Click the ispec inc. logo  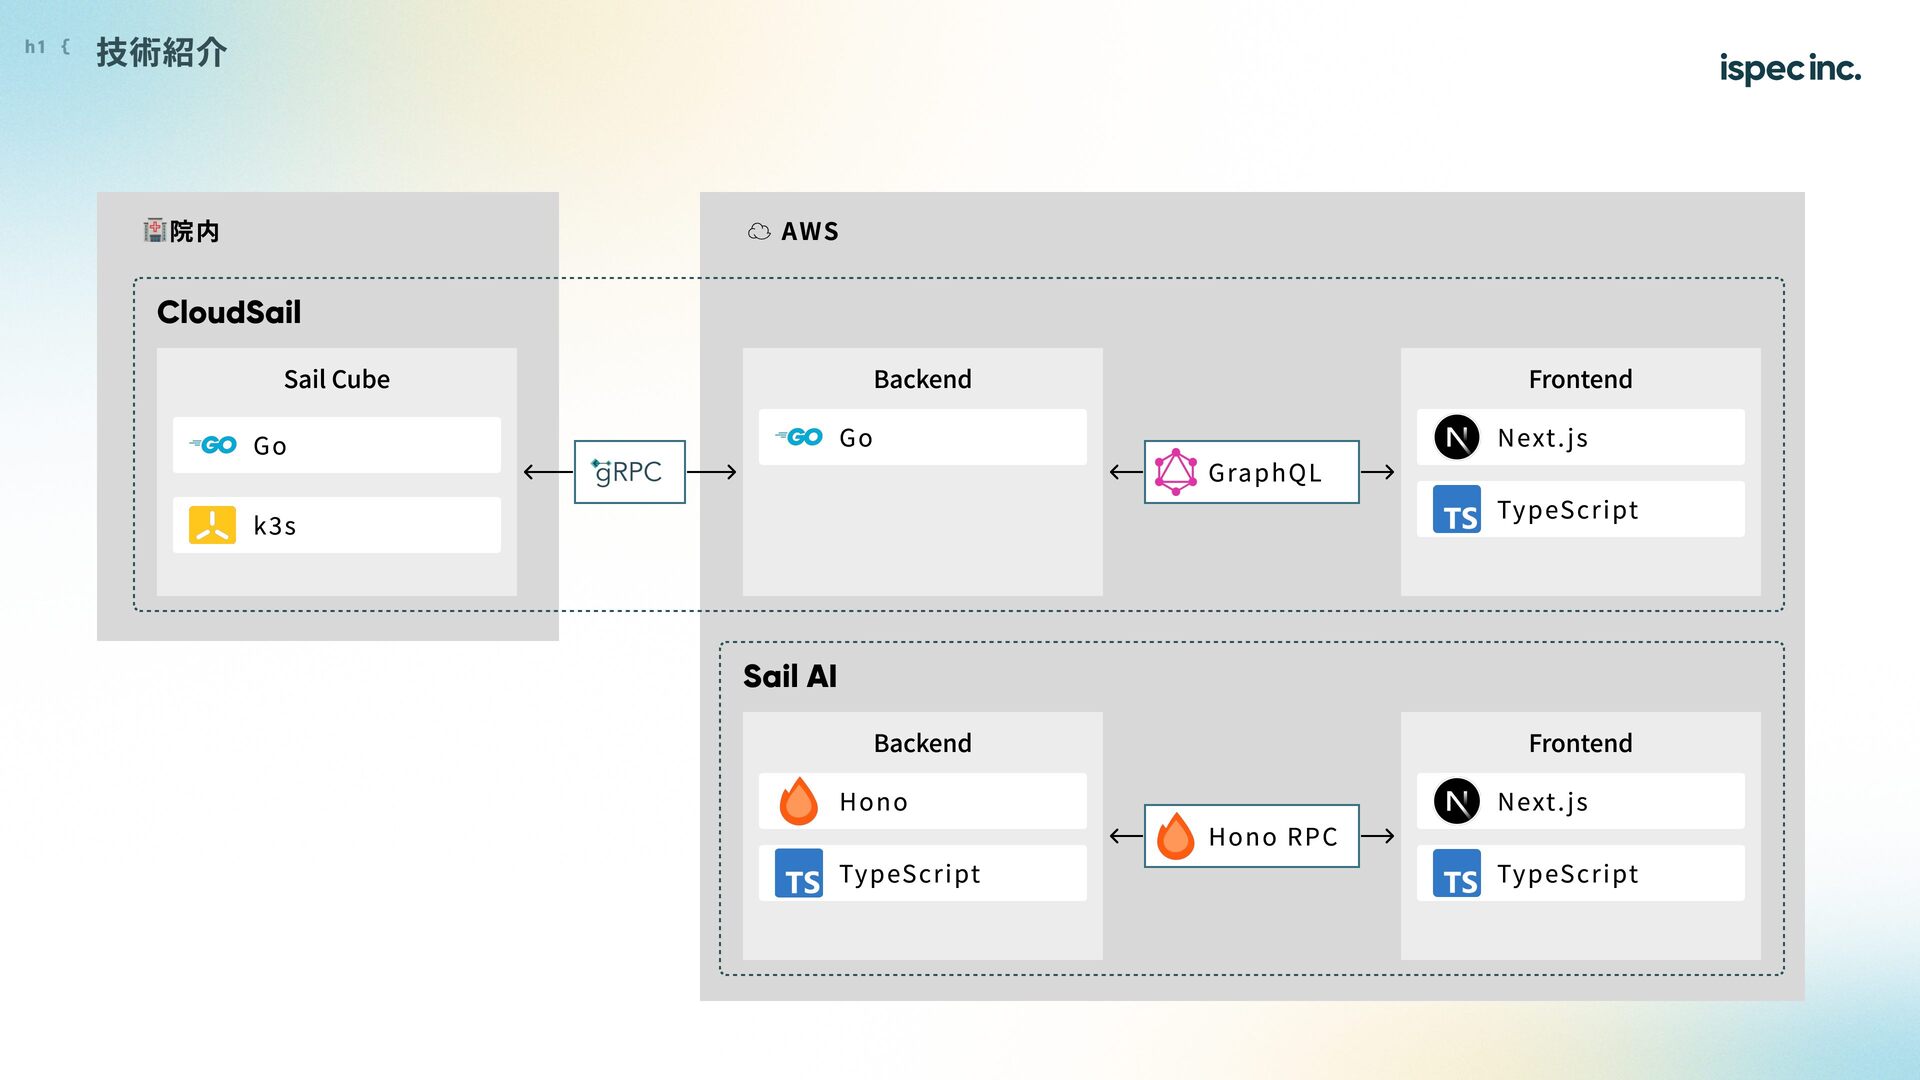pyautogui.click(x=1790, y=68)
